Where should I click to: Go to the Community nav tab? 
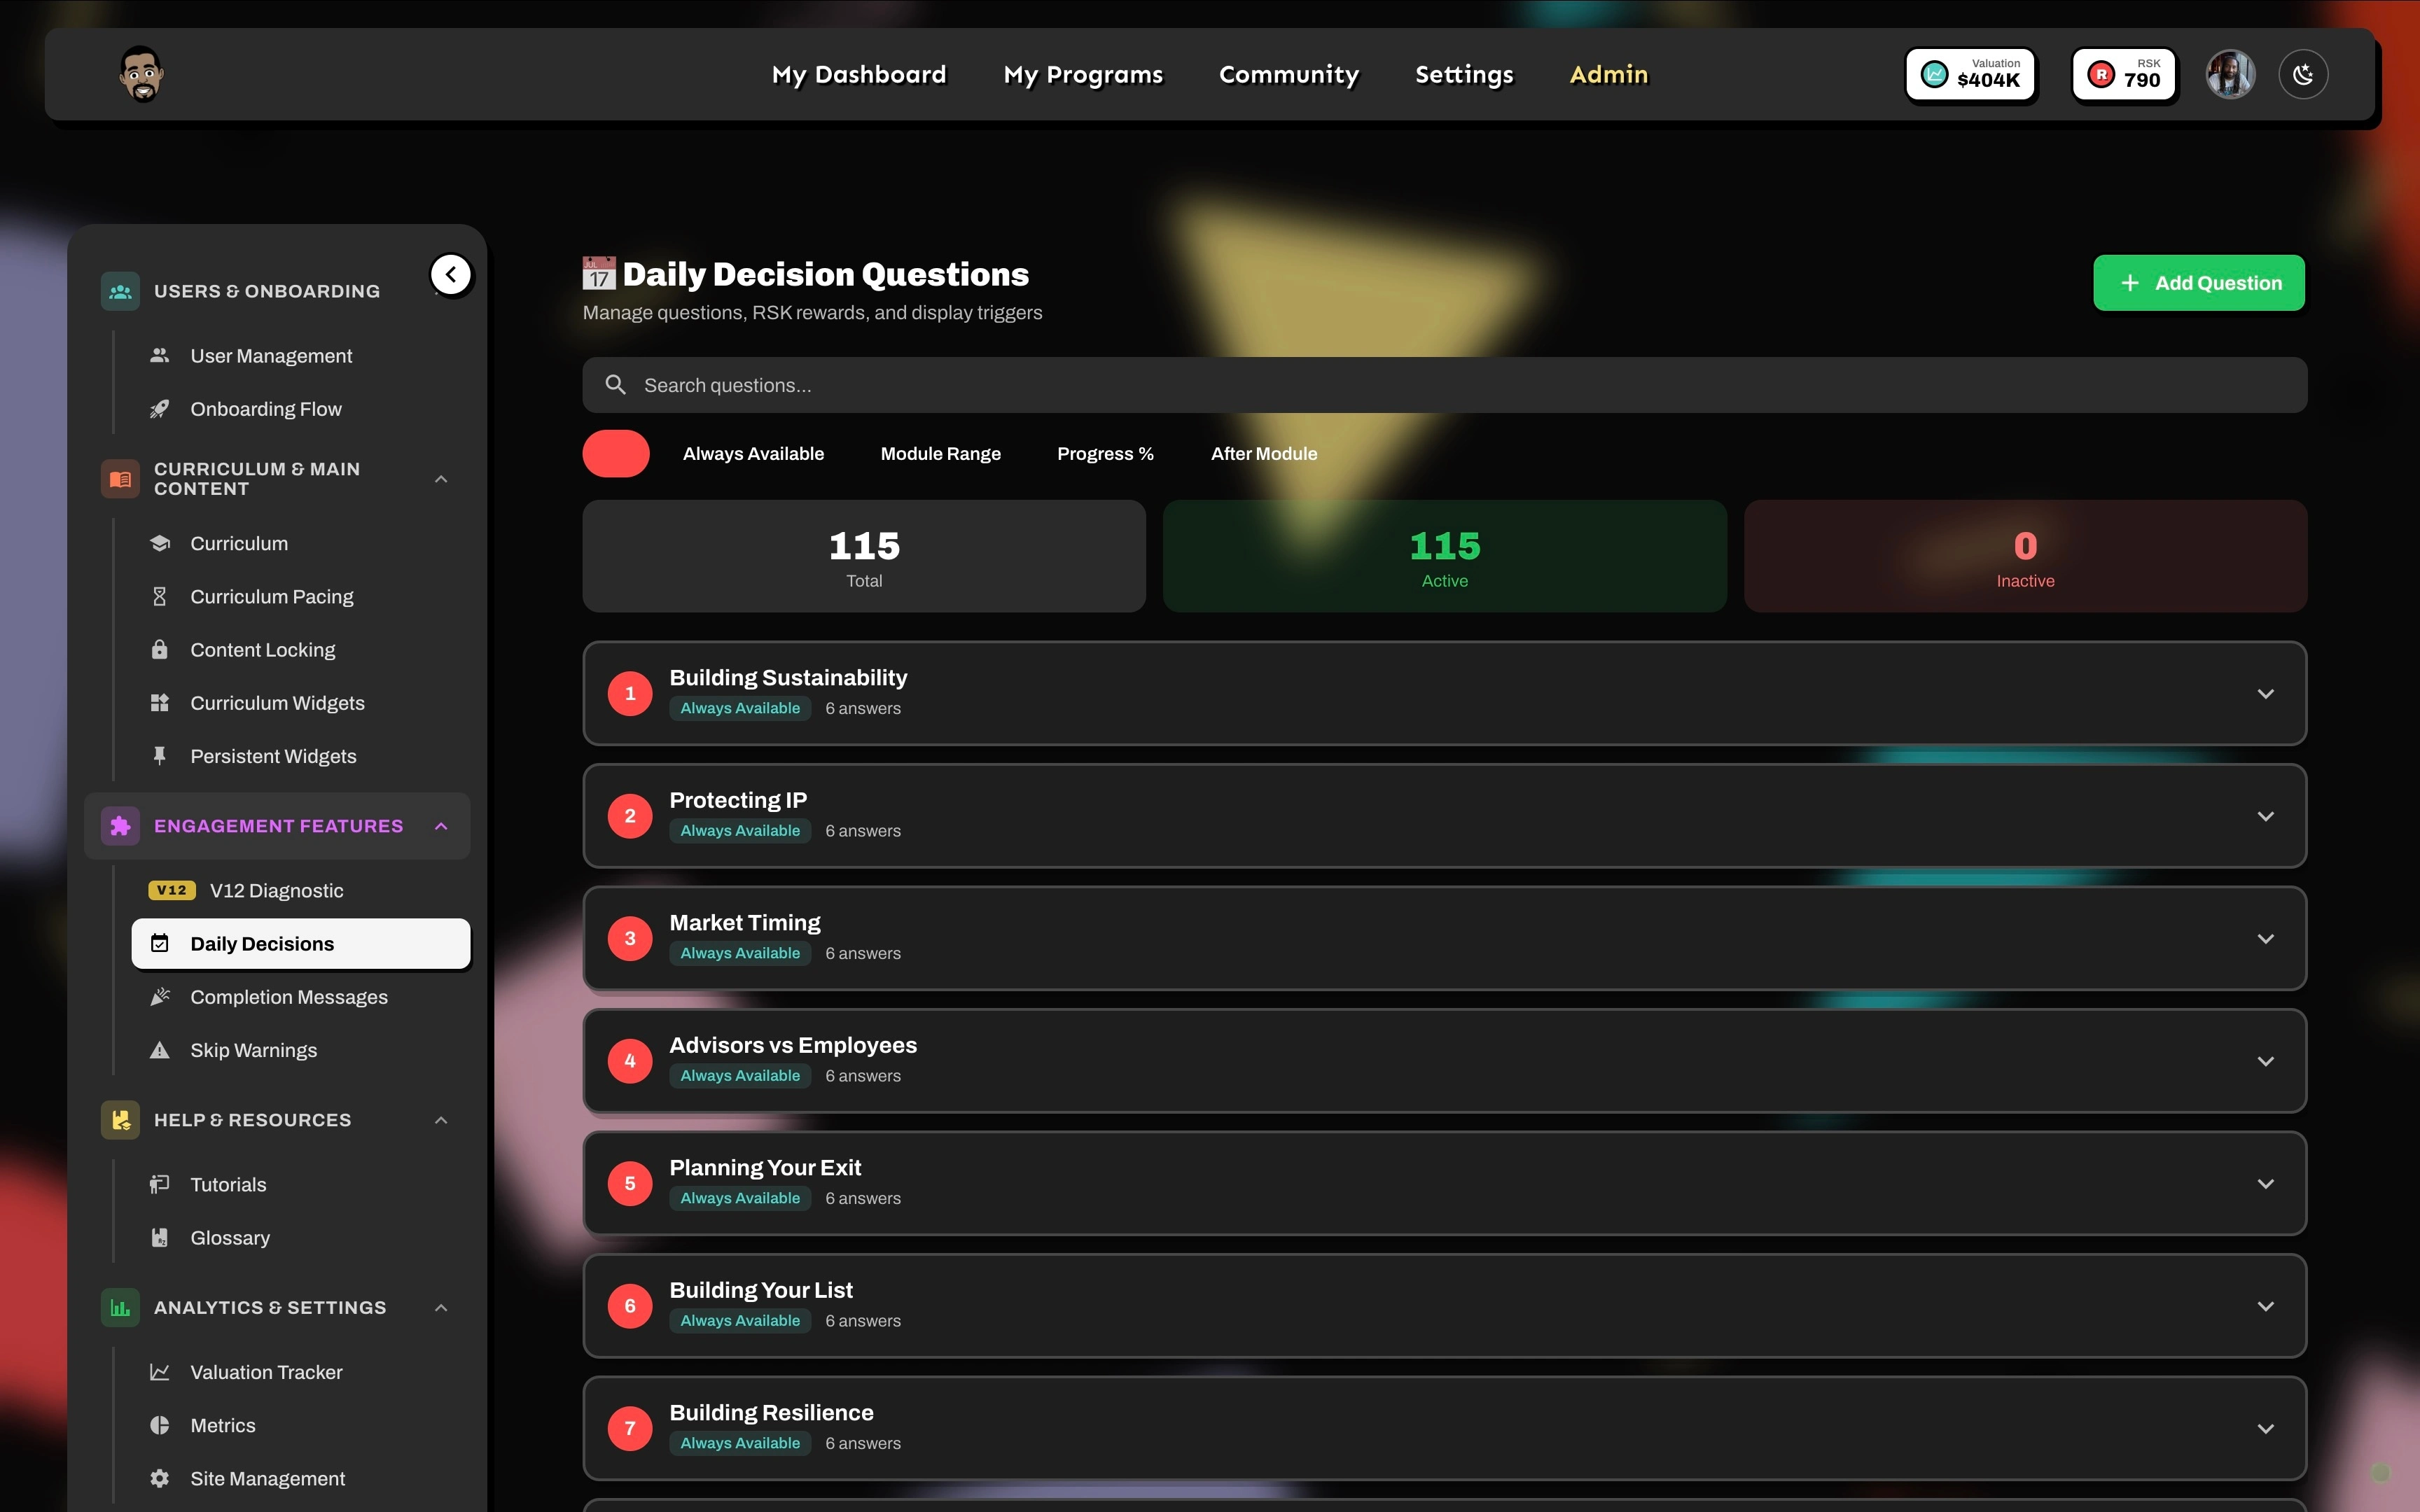(x=1288, y=75)
